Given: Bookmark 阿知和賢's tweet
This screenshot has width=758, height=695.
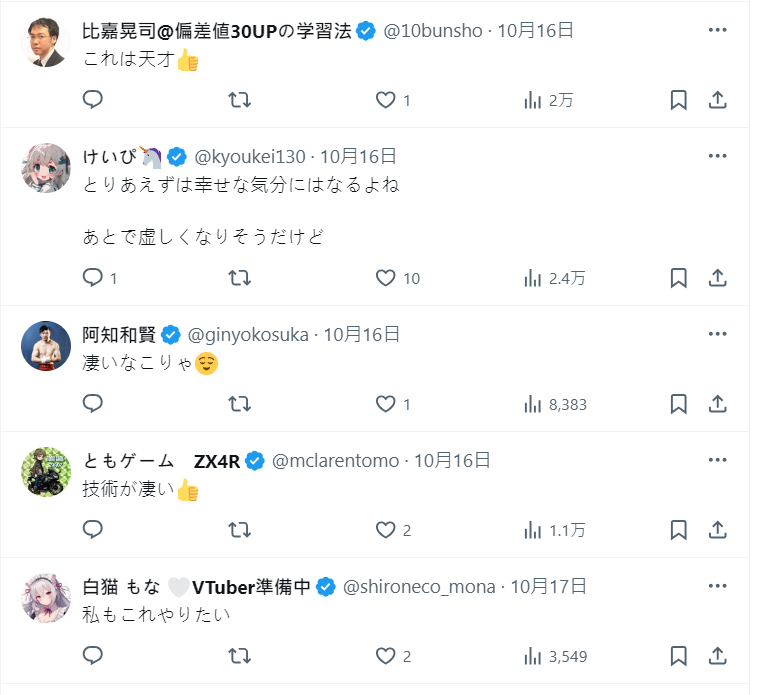Looking at the screenshot, I should pyautogui.click(x=678, y=404).
